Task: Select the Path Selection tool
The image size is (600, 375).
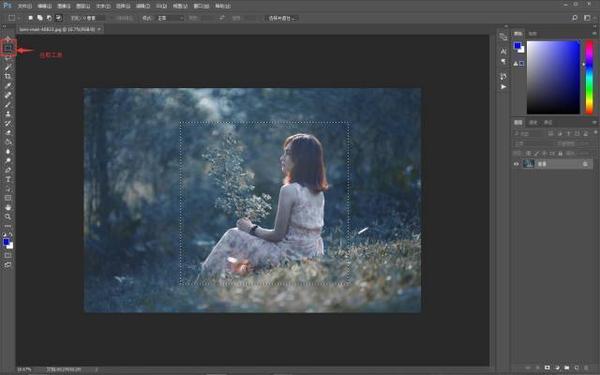Action: tap(8, 189)
